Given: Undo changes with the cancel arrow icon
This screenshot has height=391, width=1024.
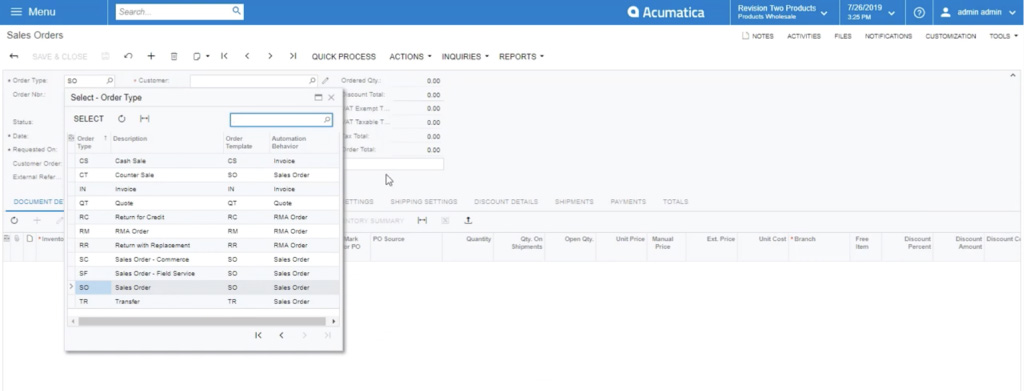Looking at the screenshot, I should click(128, 57).
